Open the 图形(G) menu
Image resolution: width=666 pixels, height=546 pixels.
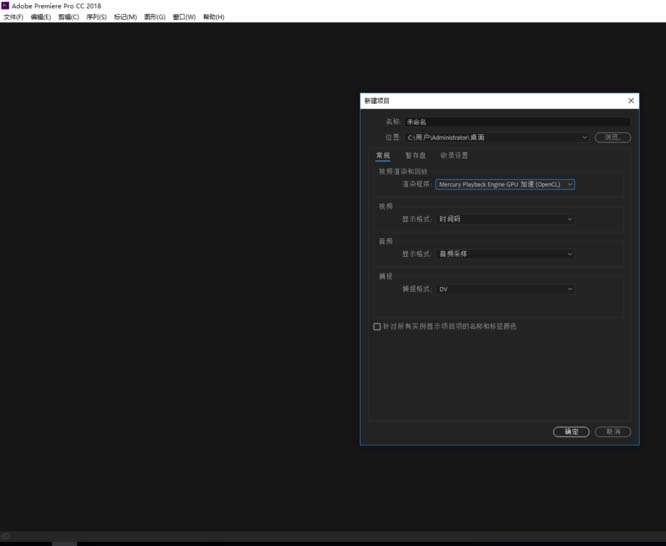155,17
